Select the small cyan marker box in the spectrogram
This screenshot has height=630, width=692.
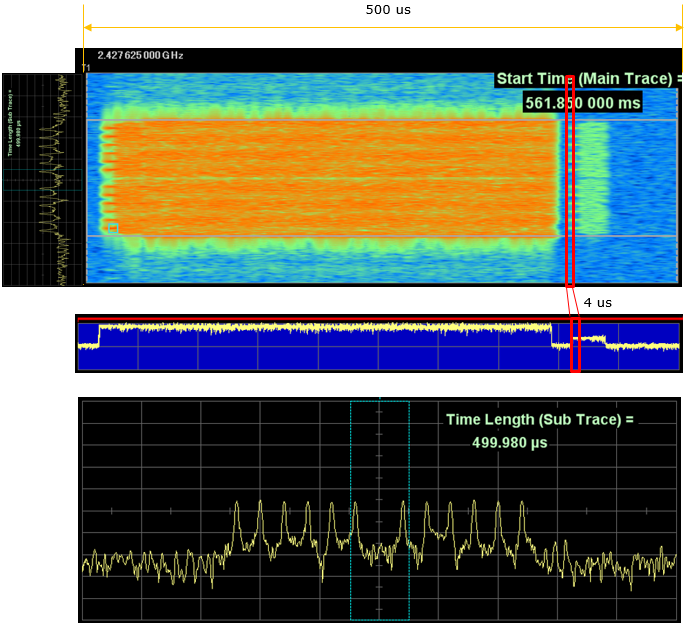click(113, 228)
